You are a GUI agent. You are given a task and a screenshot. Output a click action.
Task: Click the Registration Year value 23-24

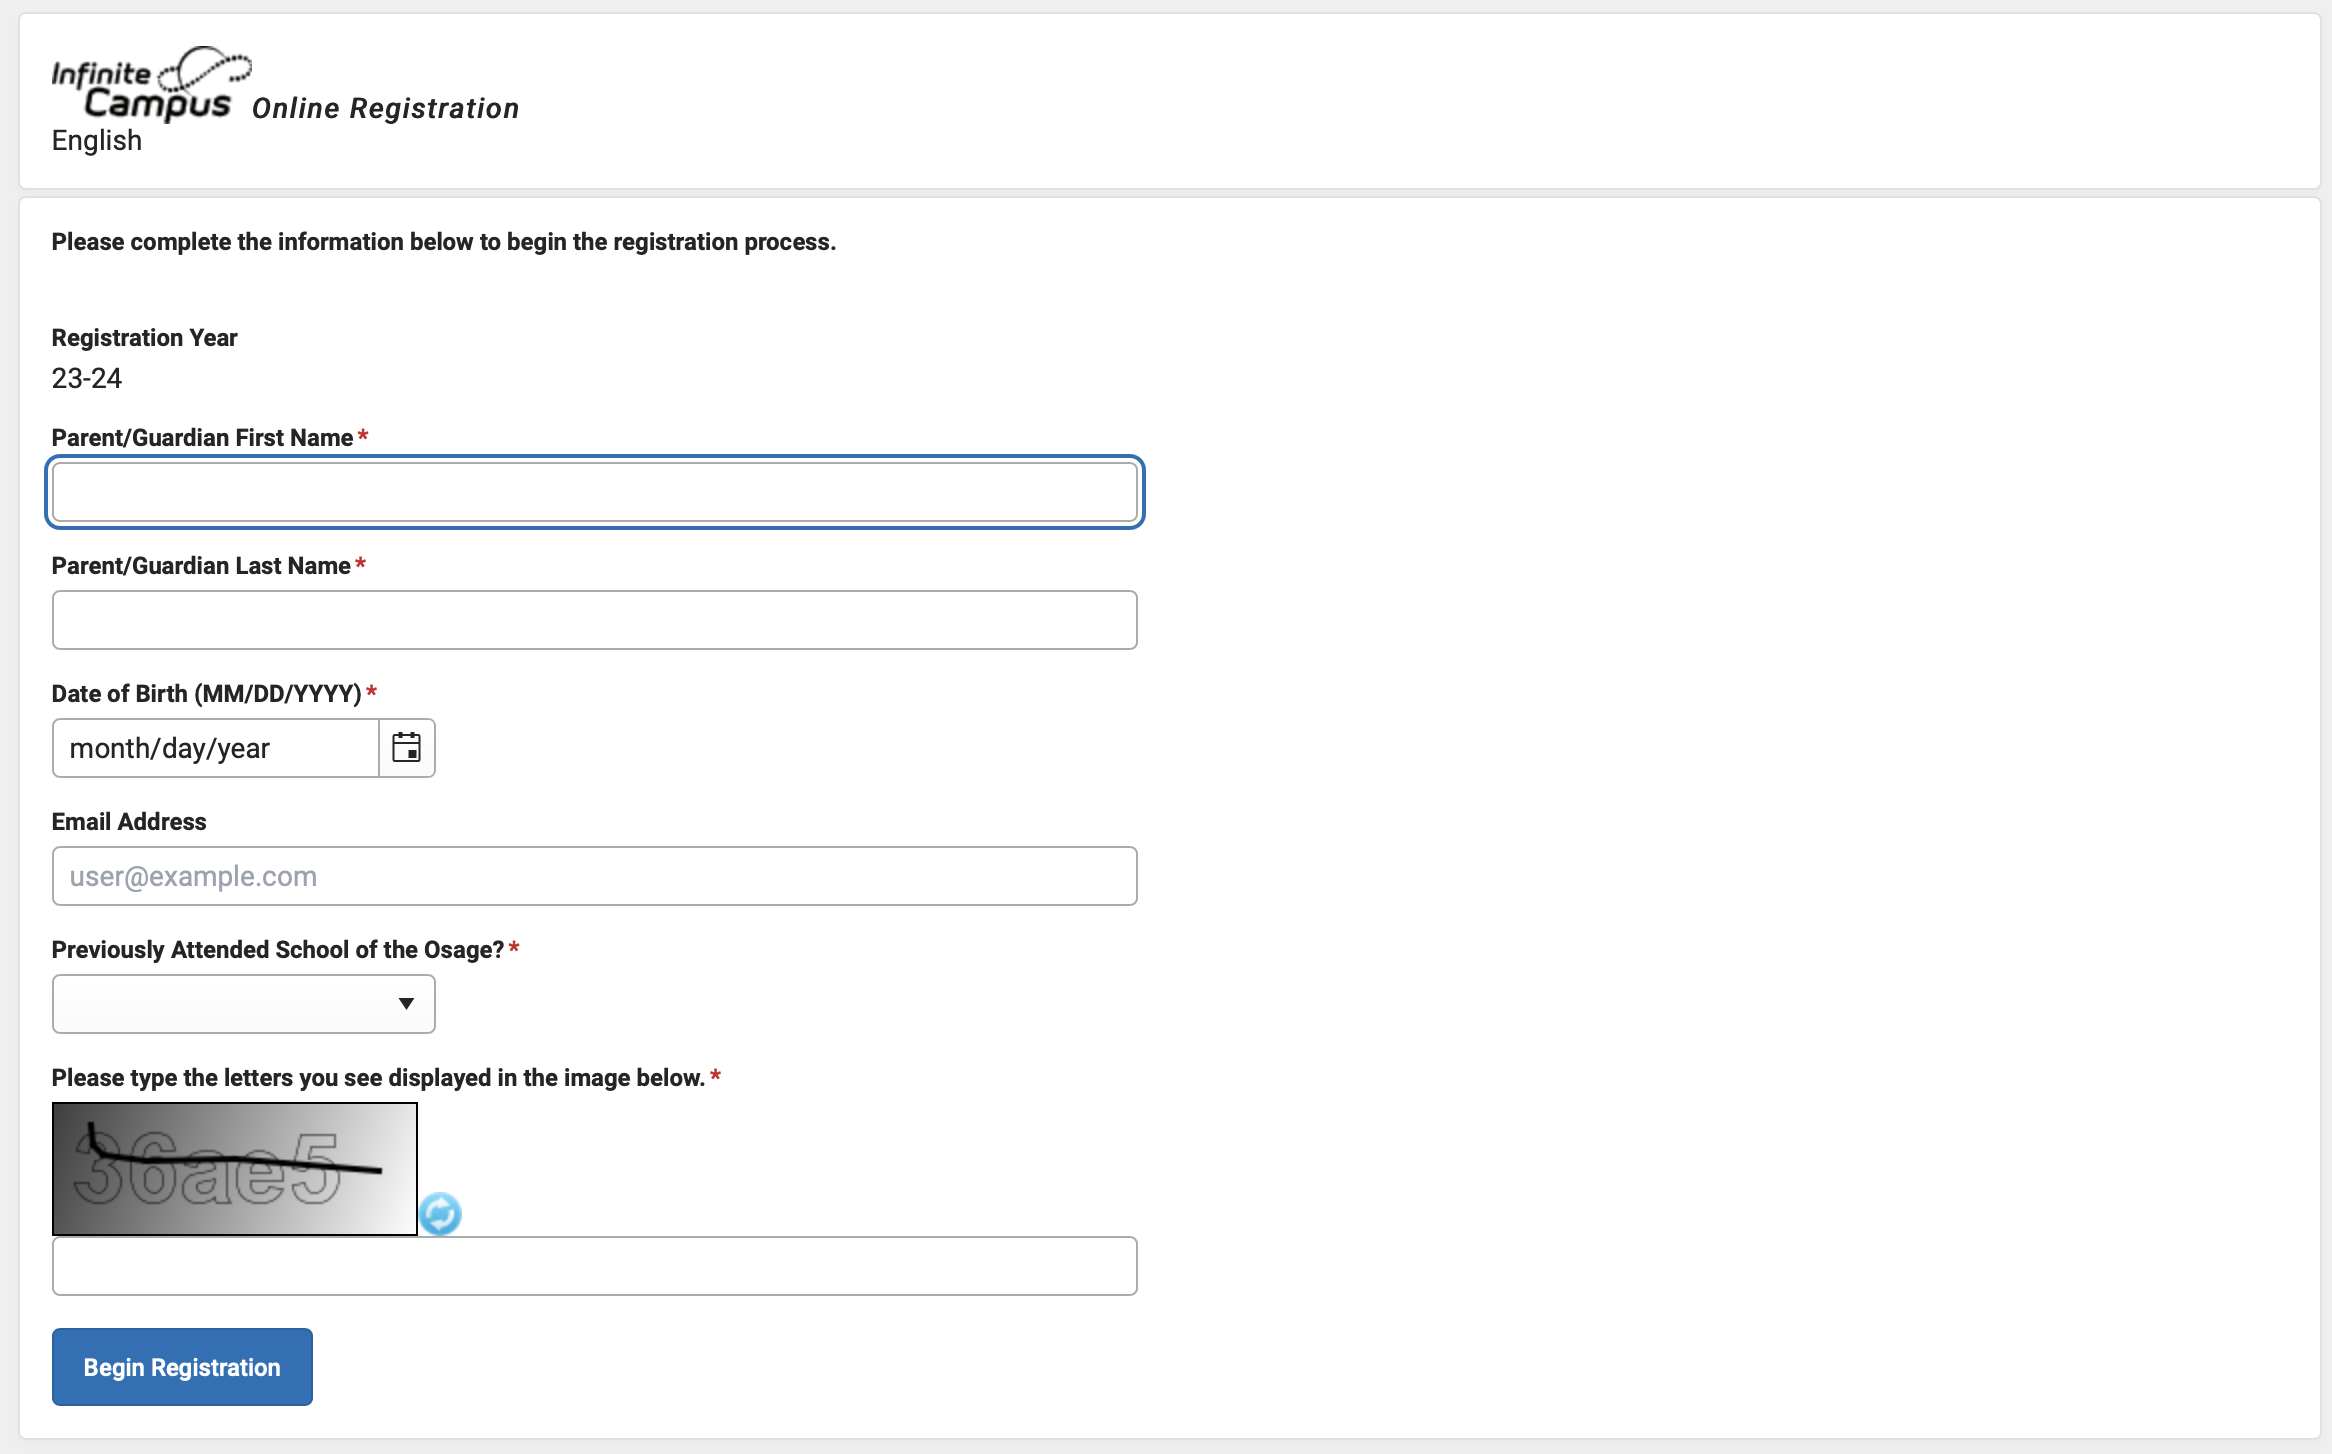87,379
